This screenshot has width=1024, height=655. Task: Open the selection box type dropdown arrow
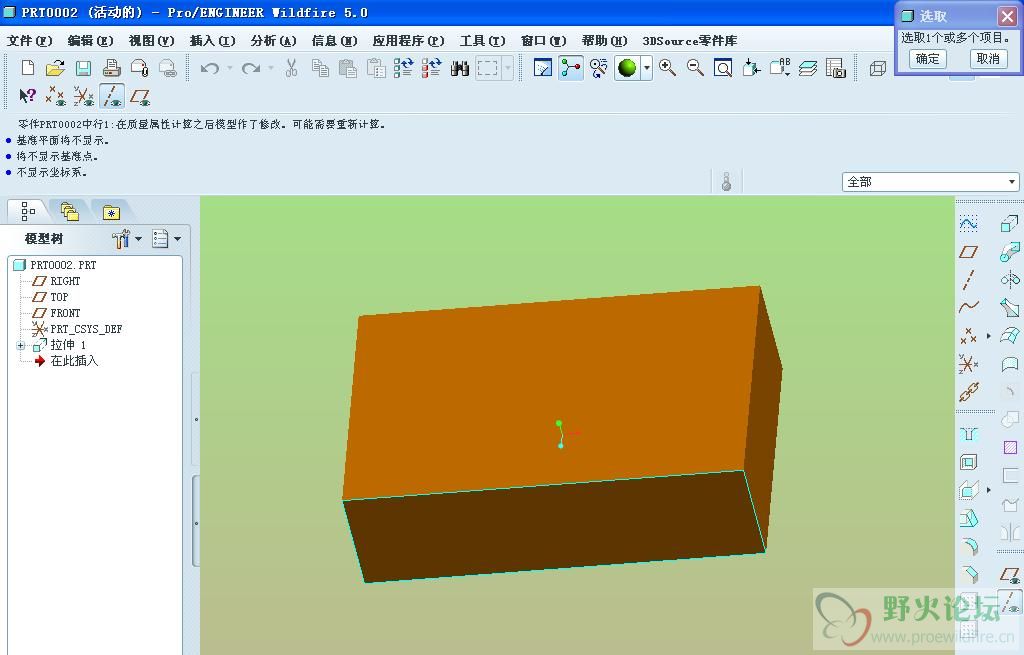[507, 68]
